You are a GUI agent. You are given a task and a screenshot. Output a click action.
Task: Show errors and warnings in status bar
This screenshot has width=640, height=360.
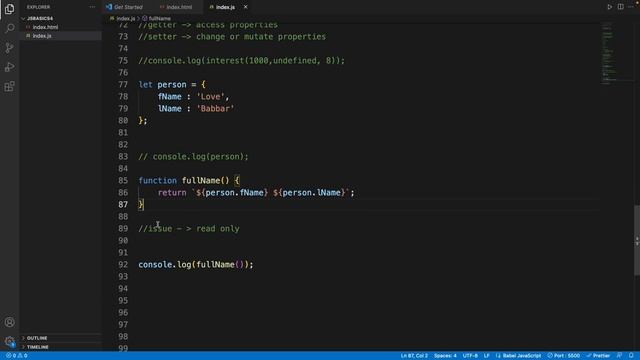click(16, 356)
